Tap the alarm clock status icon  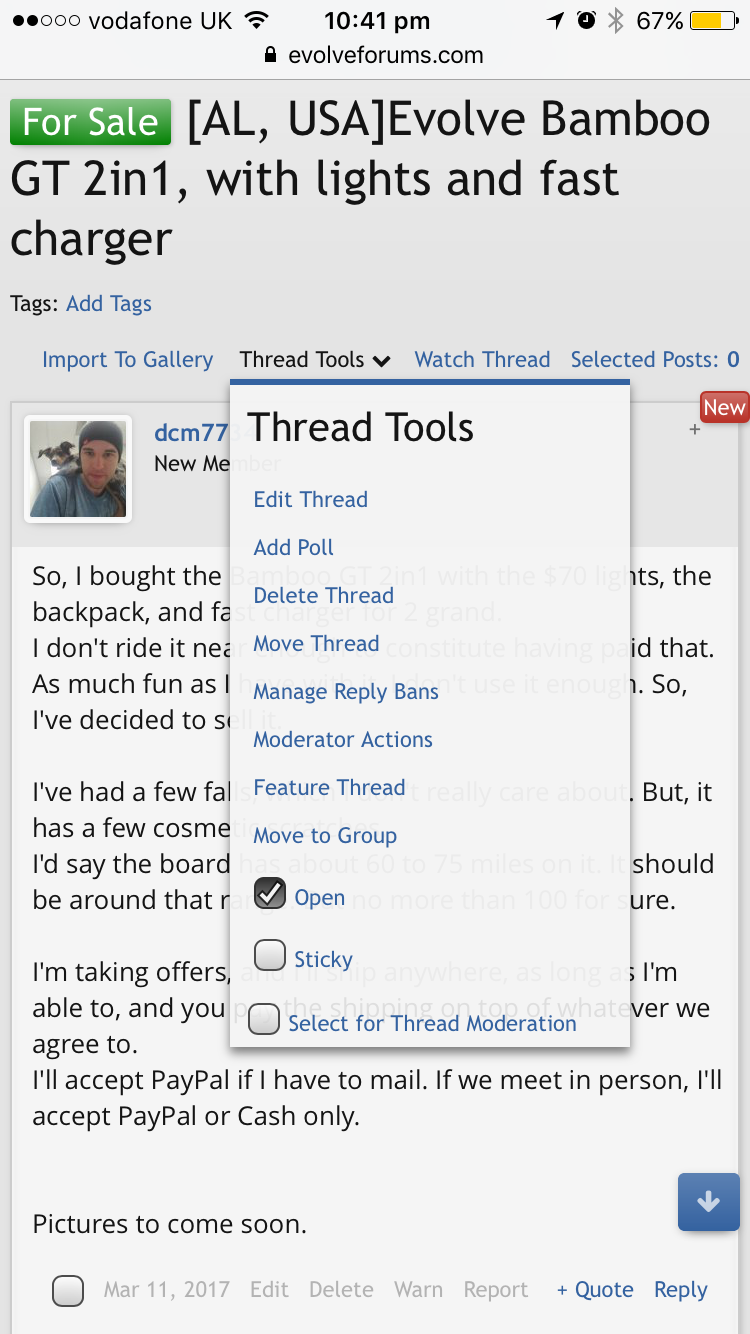587,21
